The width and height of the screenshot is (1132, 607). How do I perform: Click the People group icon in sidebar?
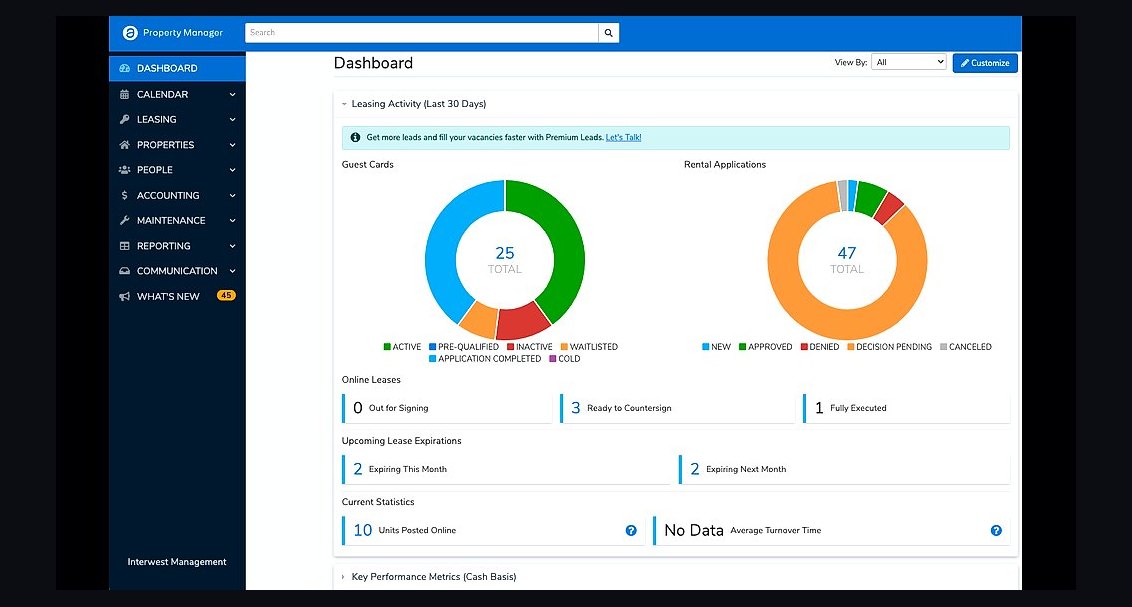[124, 170]
